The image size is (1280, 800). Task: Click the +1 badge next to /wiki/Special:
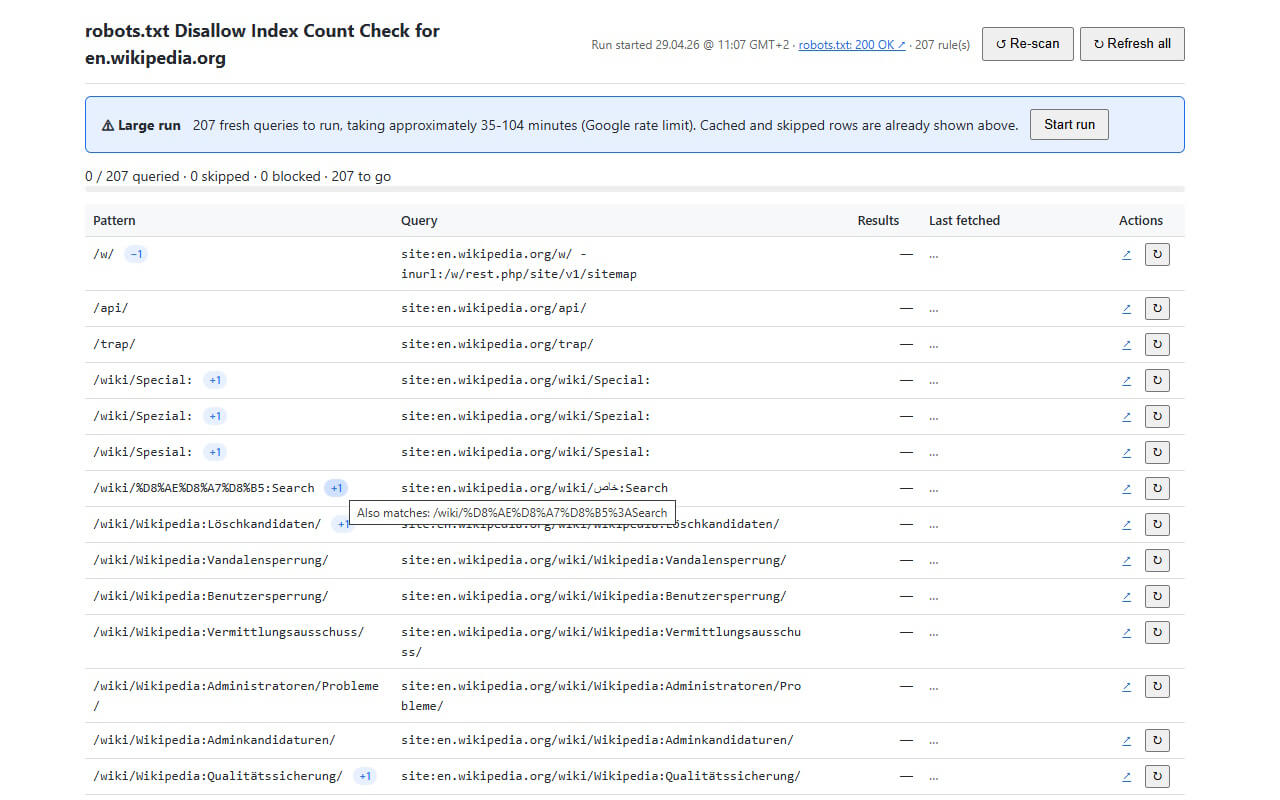click(215, 380)
